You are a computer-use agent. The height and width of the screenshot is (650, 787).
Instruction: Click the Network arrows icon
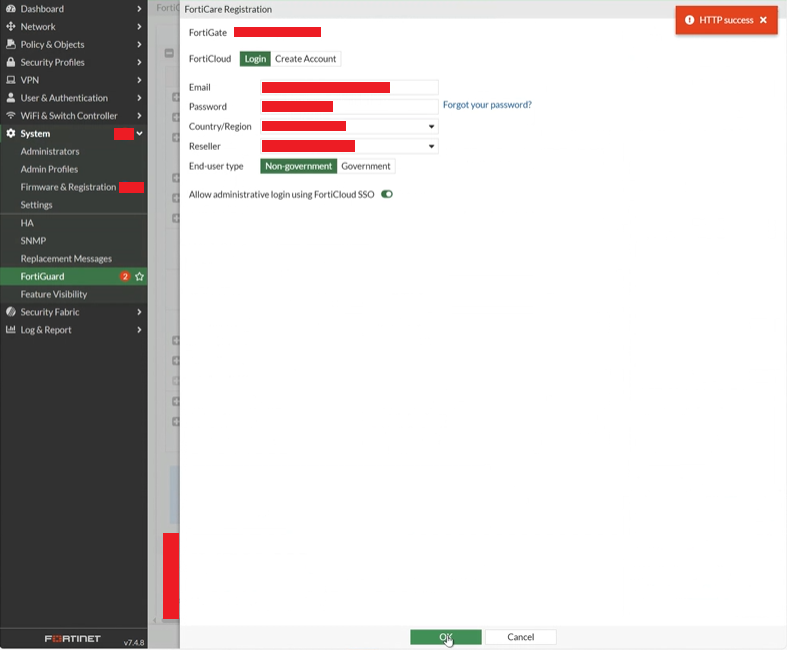[11, 26]
